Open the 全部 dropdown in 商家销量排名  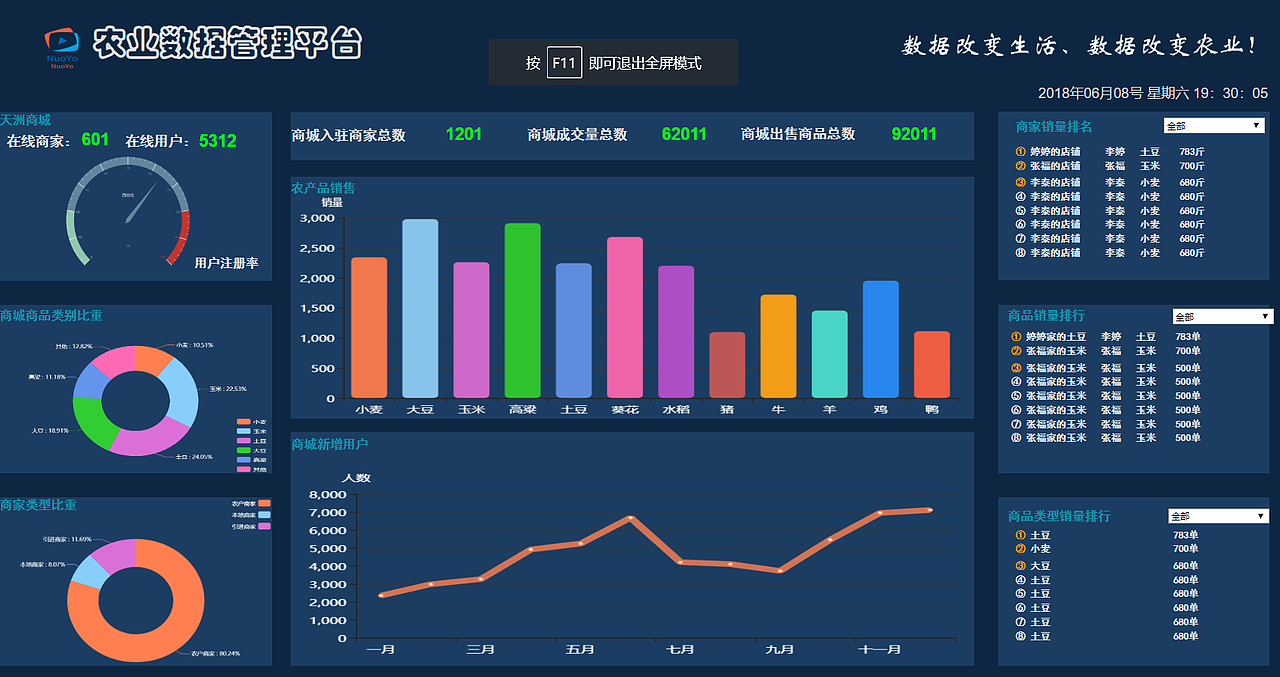tap(1213, 126)
